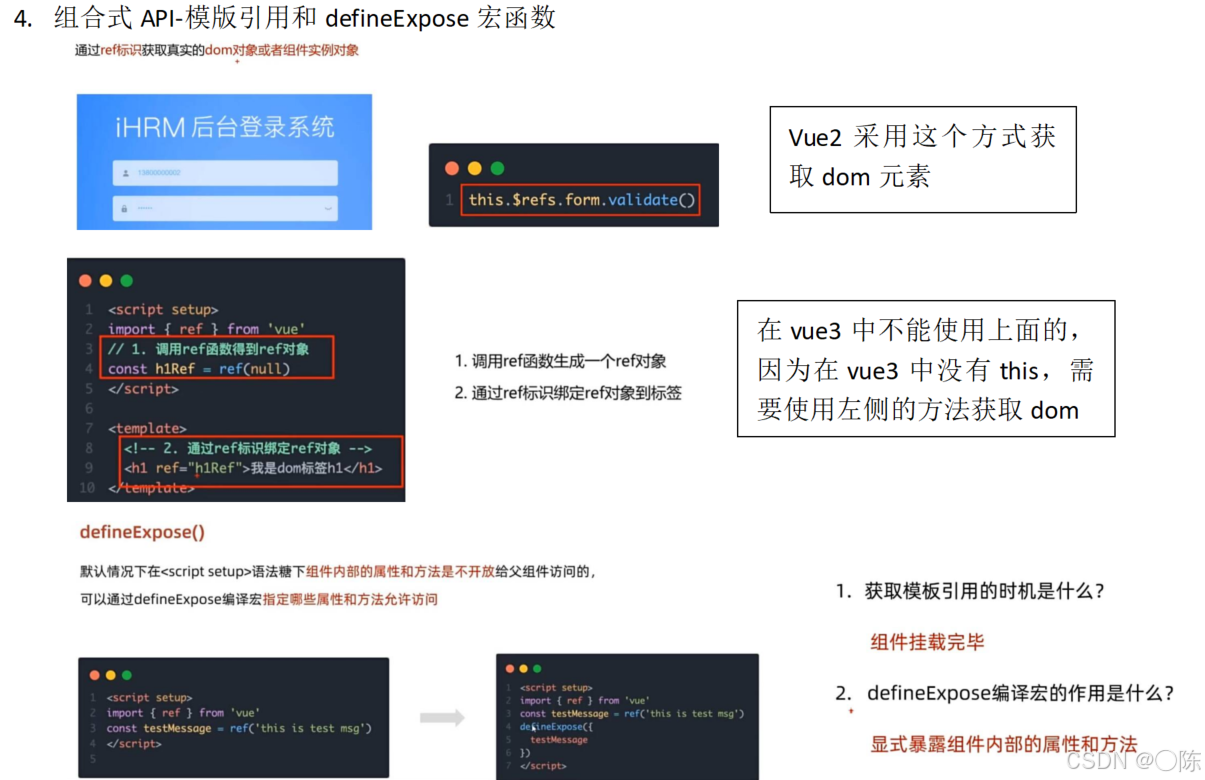This screenshot has width=1205, height=780.
Task: Click the yellow dot on the validate() code window
Action: 475,168
